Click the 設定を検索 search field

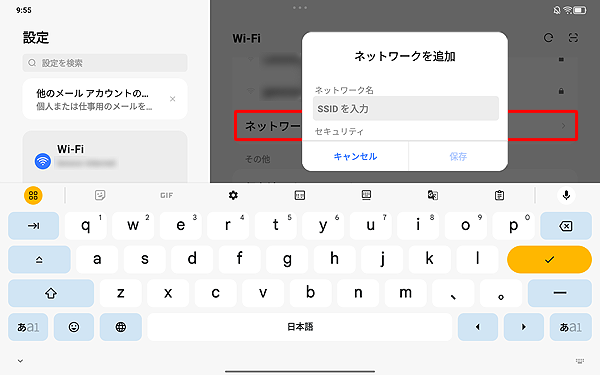tap(105, 63)
